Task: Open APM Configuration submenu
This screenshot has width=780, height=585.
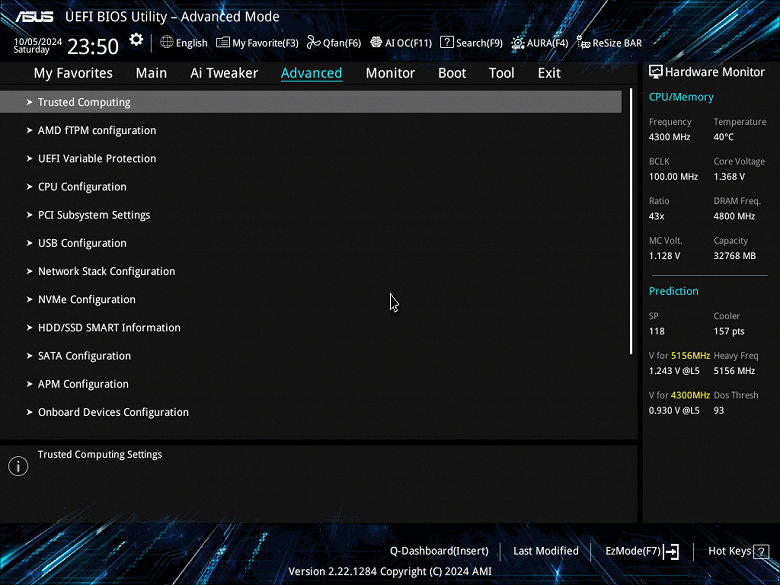Action: point(310,384)
